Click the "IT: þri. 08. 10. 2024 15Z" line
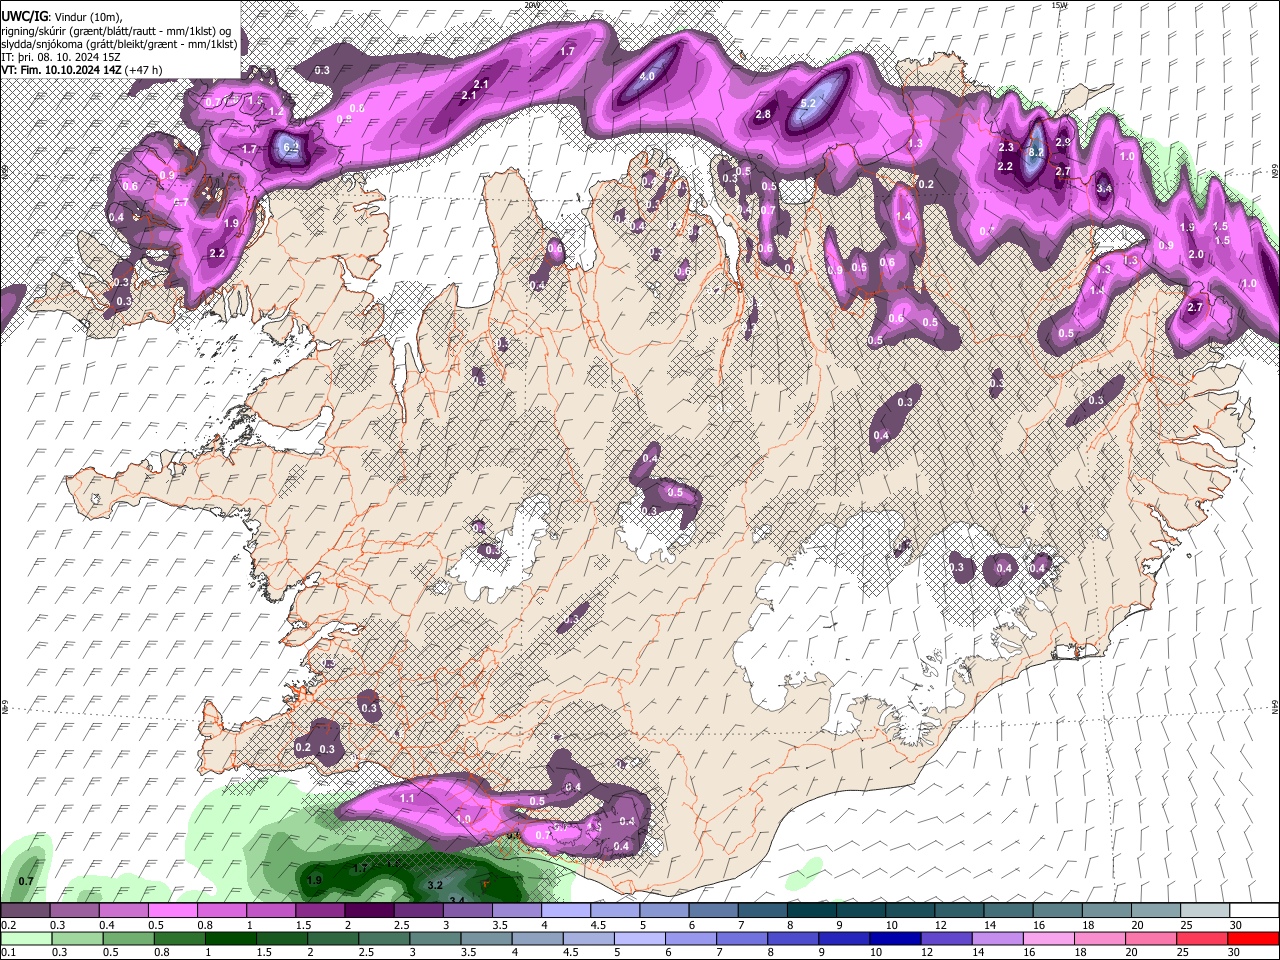Image resolution: width=1280 pixels, height=960 pixels. (x=61, y=57)
